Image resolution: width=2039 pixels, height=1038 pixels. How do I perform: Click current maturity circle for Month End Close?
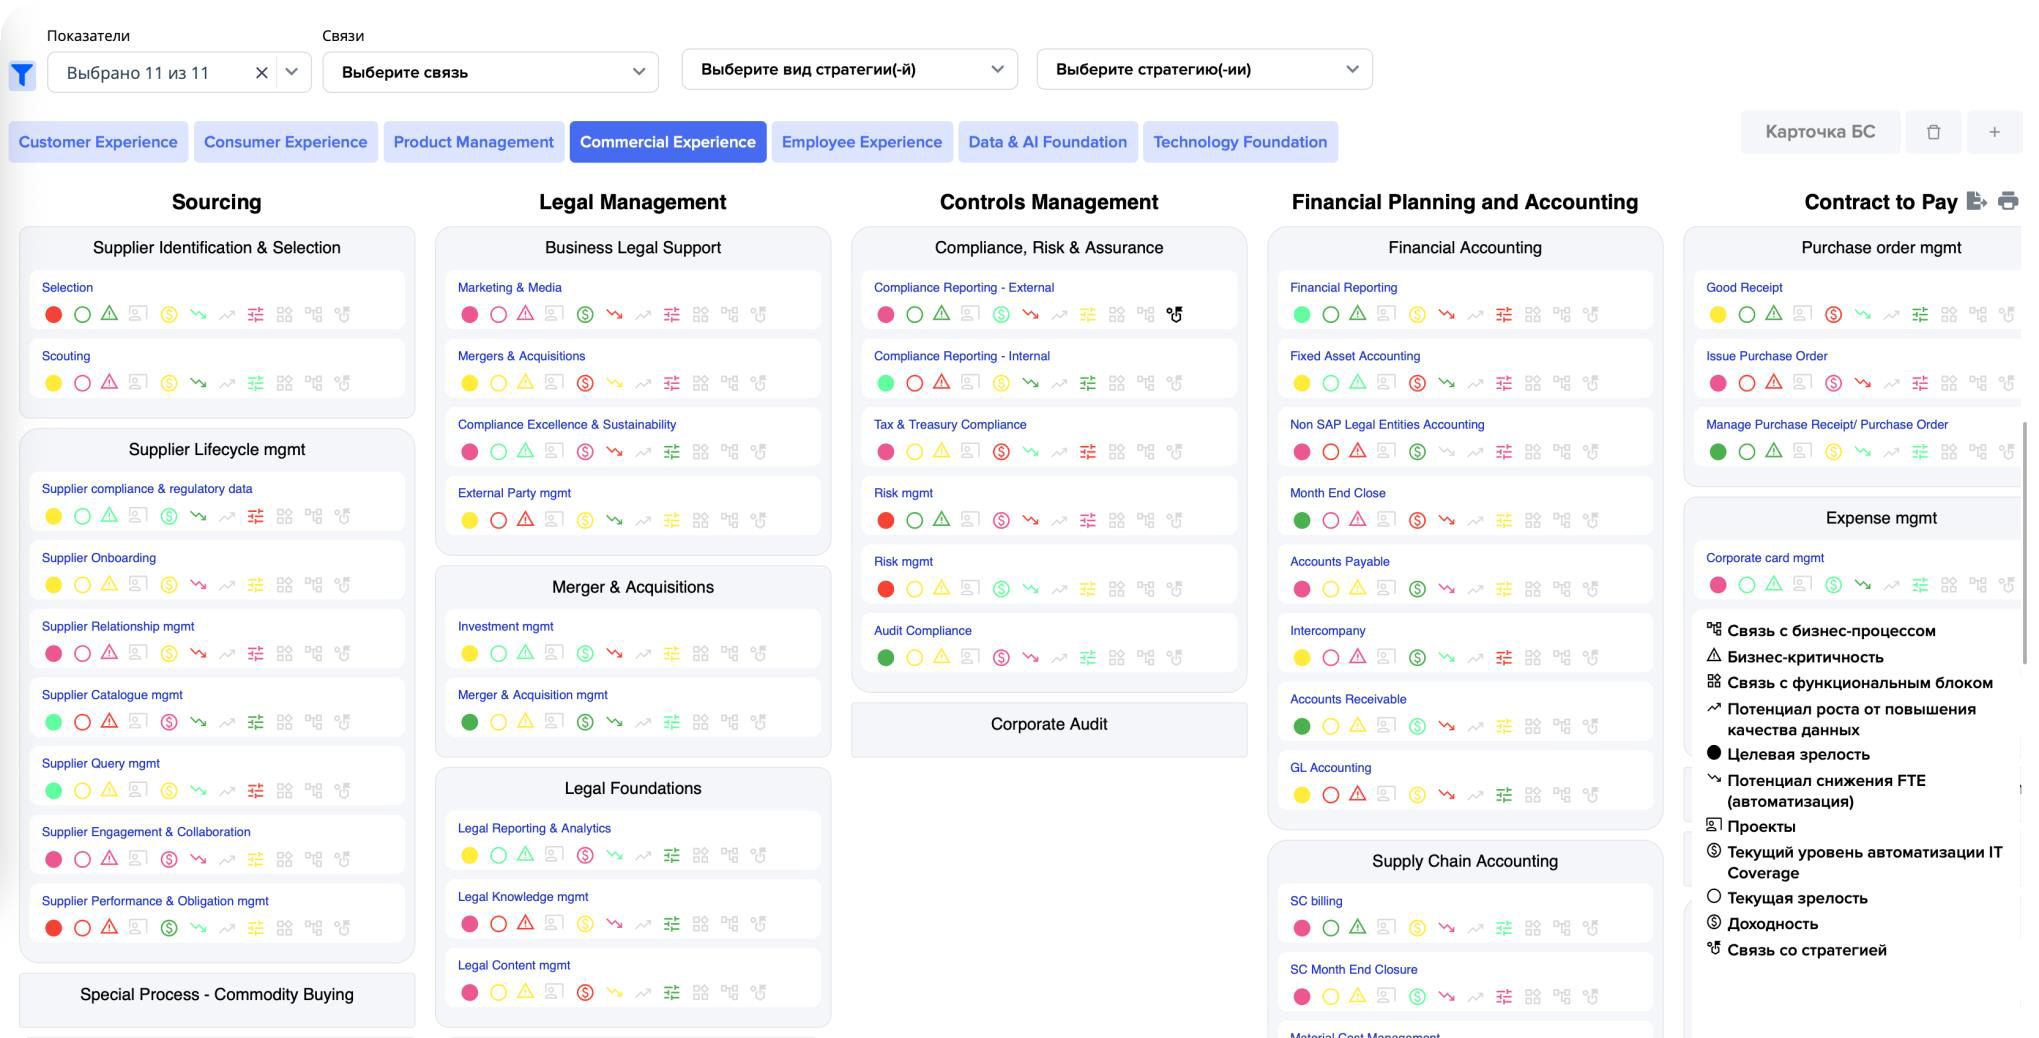(1331, 520)
